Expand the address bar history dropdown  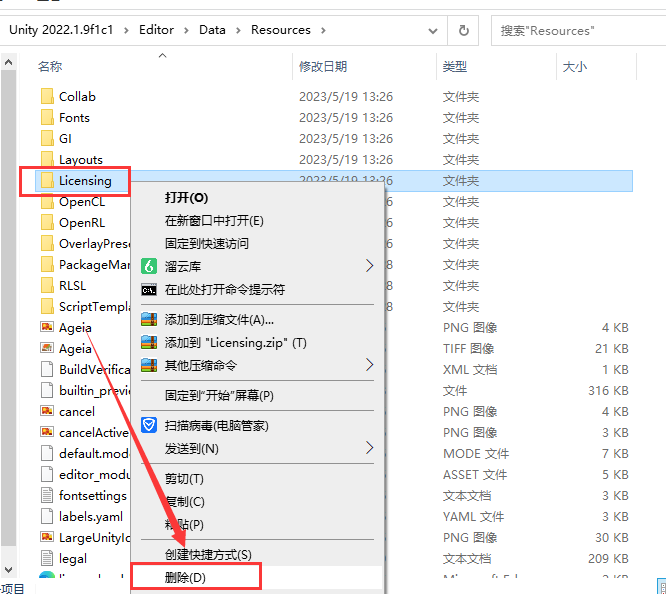coord(433,31)
